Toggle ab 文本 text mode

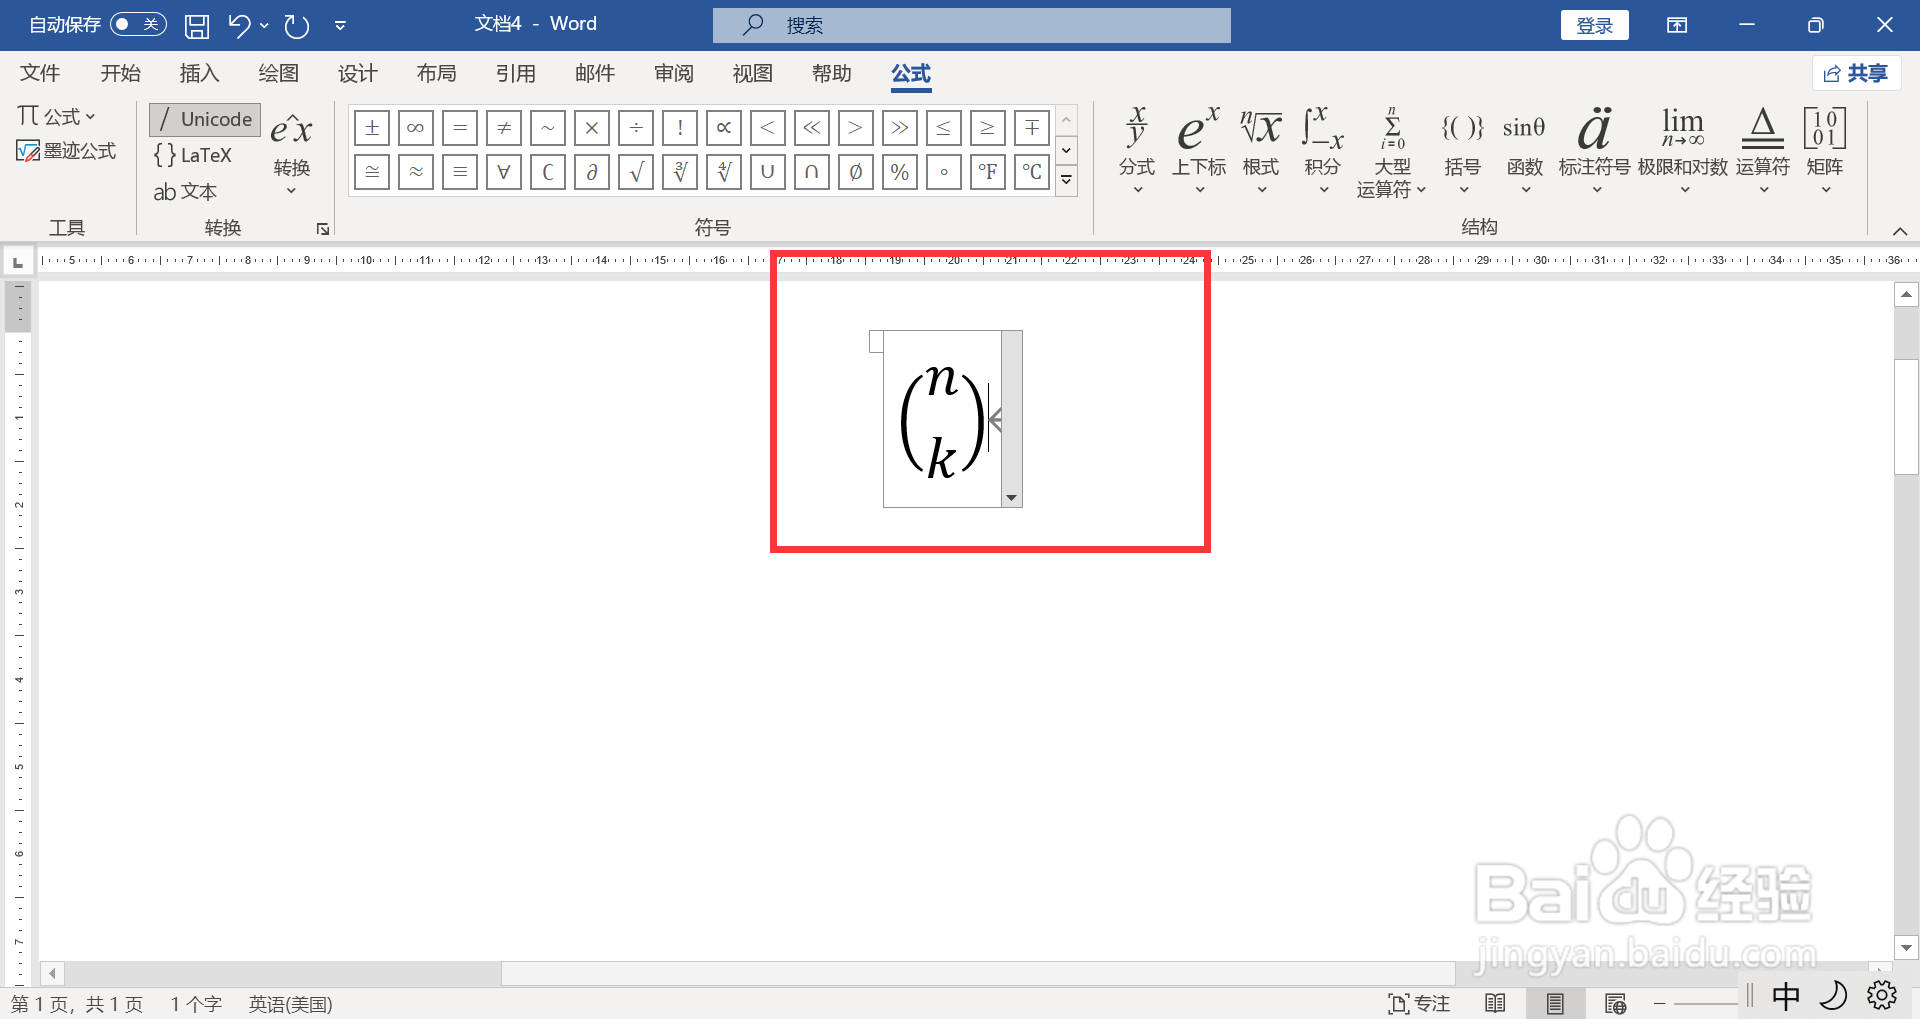[x=186, y=191]
